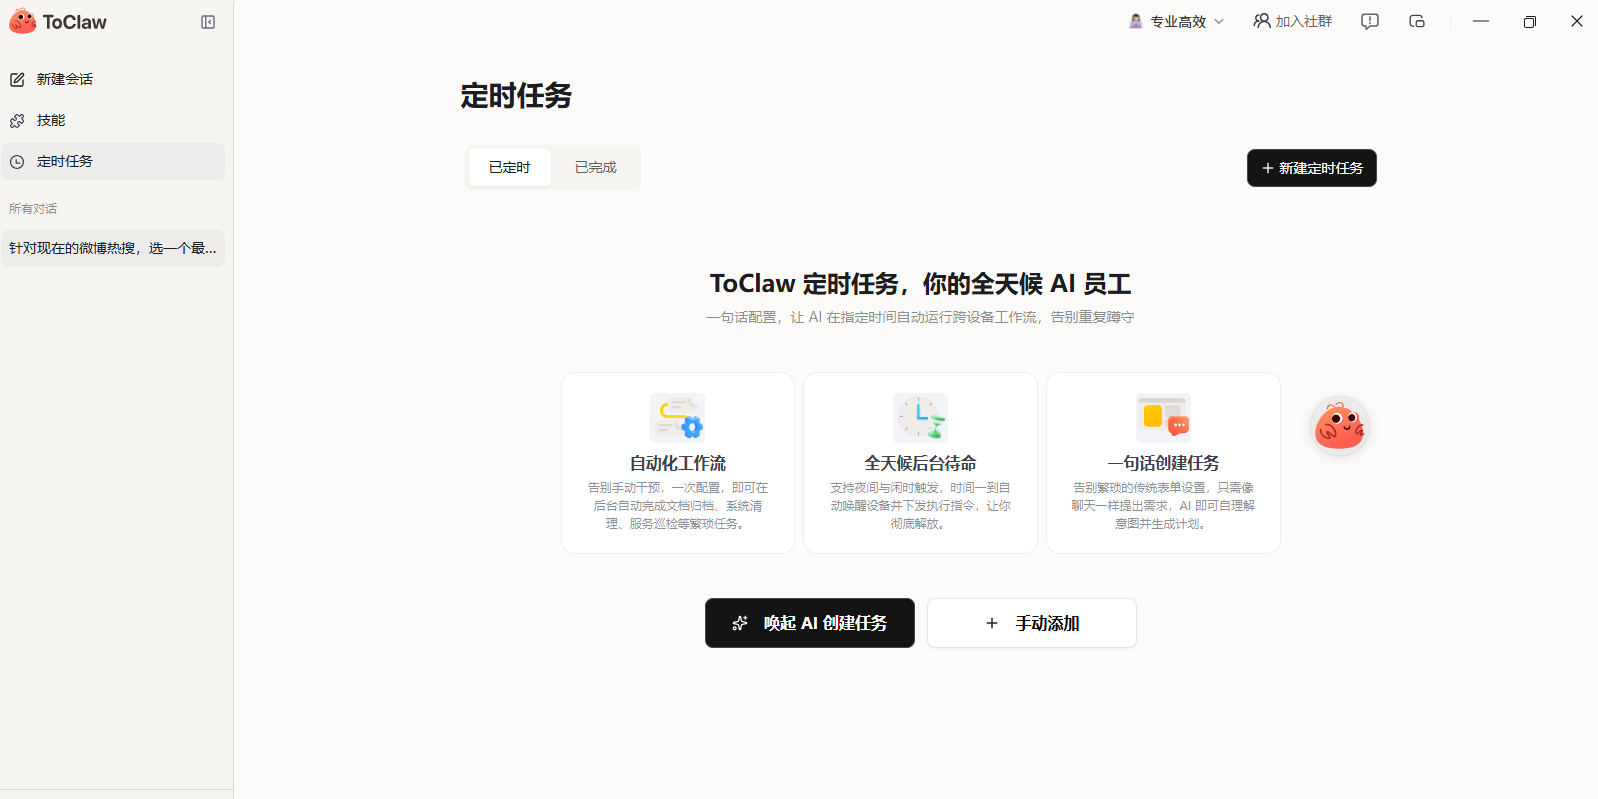This screenshot has height=799, width=1598.
Task: Click the ToClaw 定时任务 headline text
Action: point(920,284)
